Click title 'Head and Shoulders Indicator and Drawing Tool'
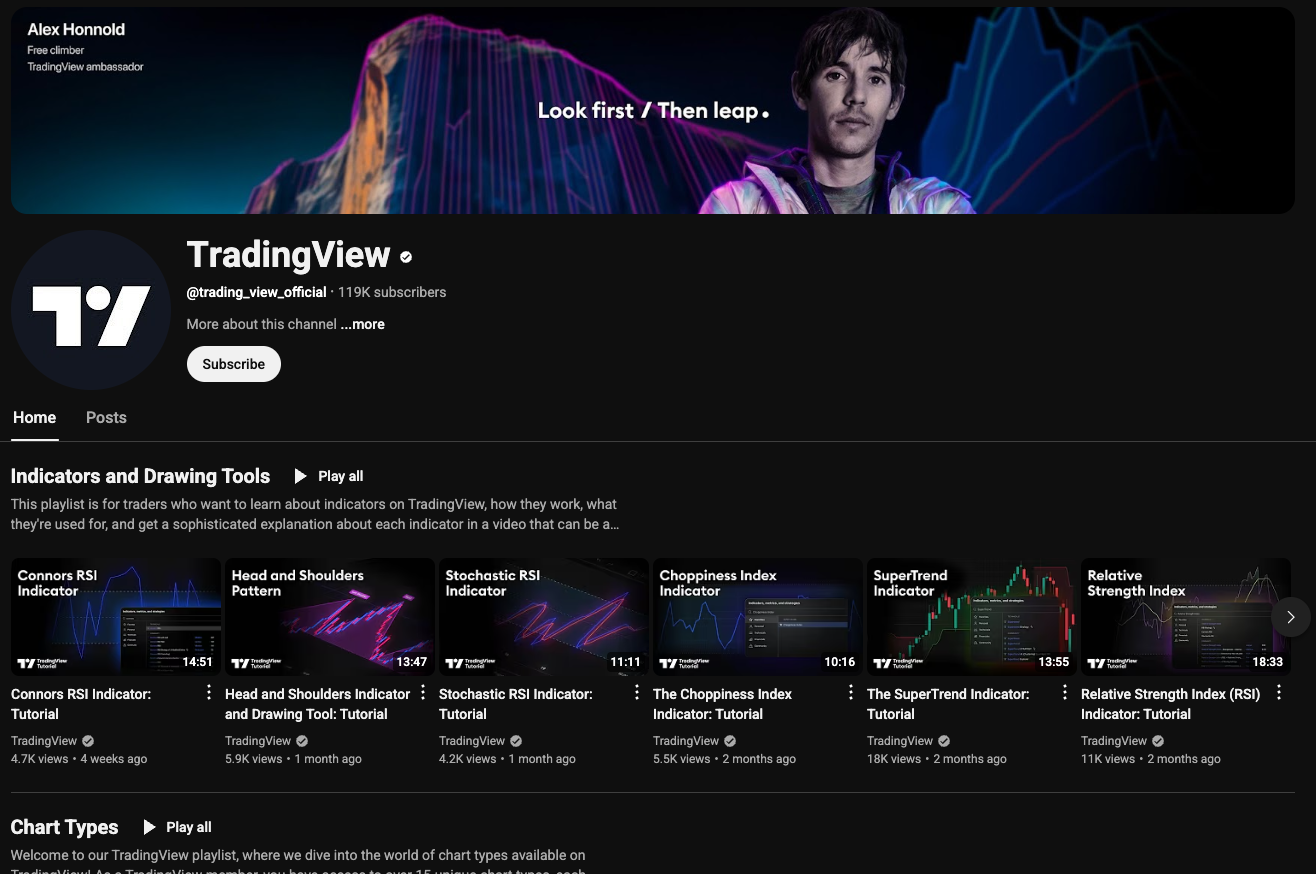This screenshot has width=1316, height=874. coord(317,704)
